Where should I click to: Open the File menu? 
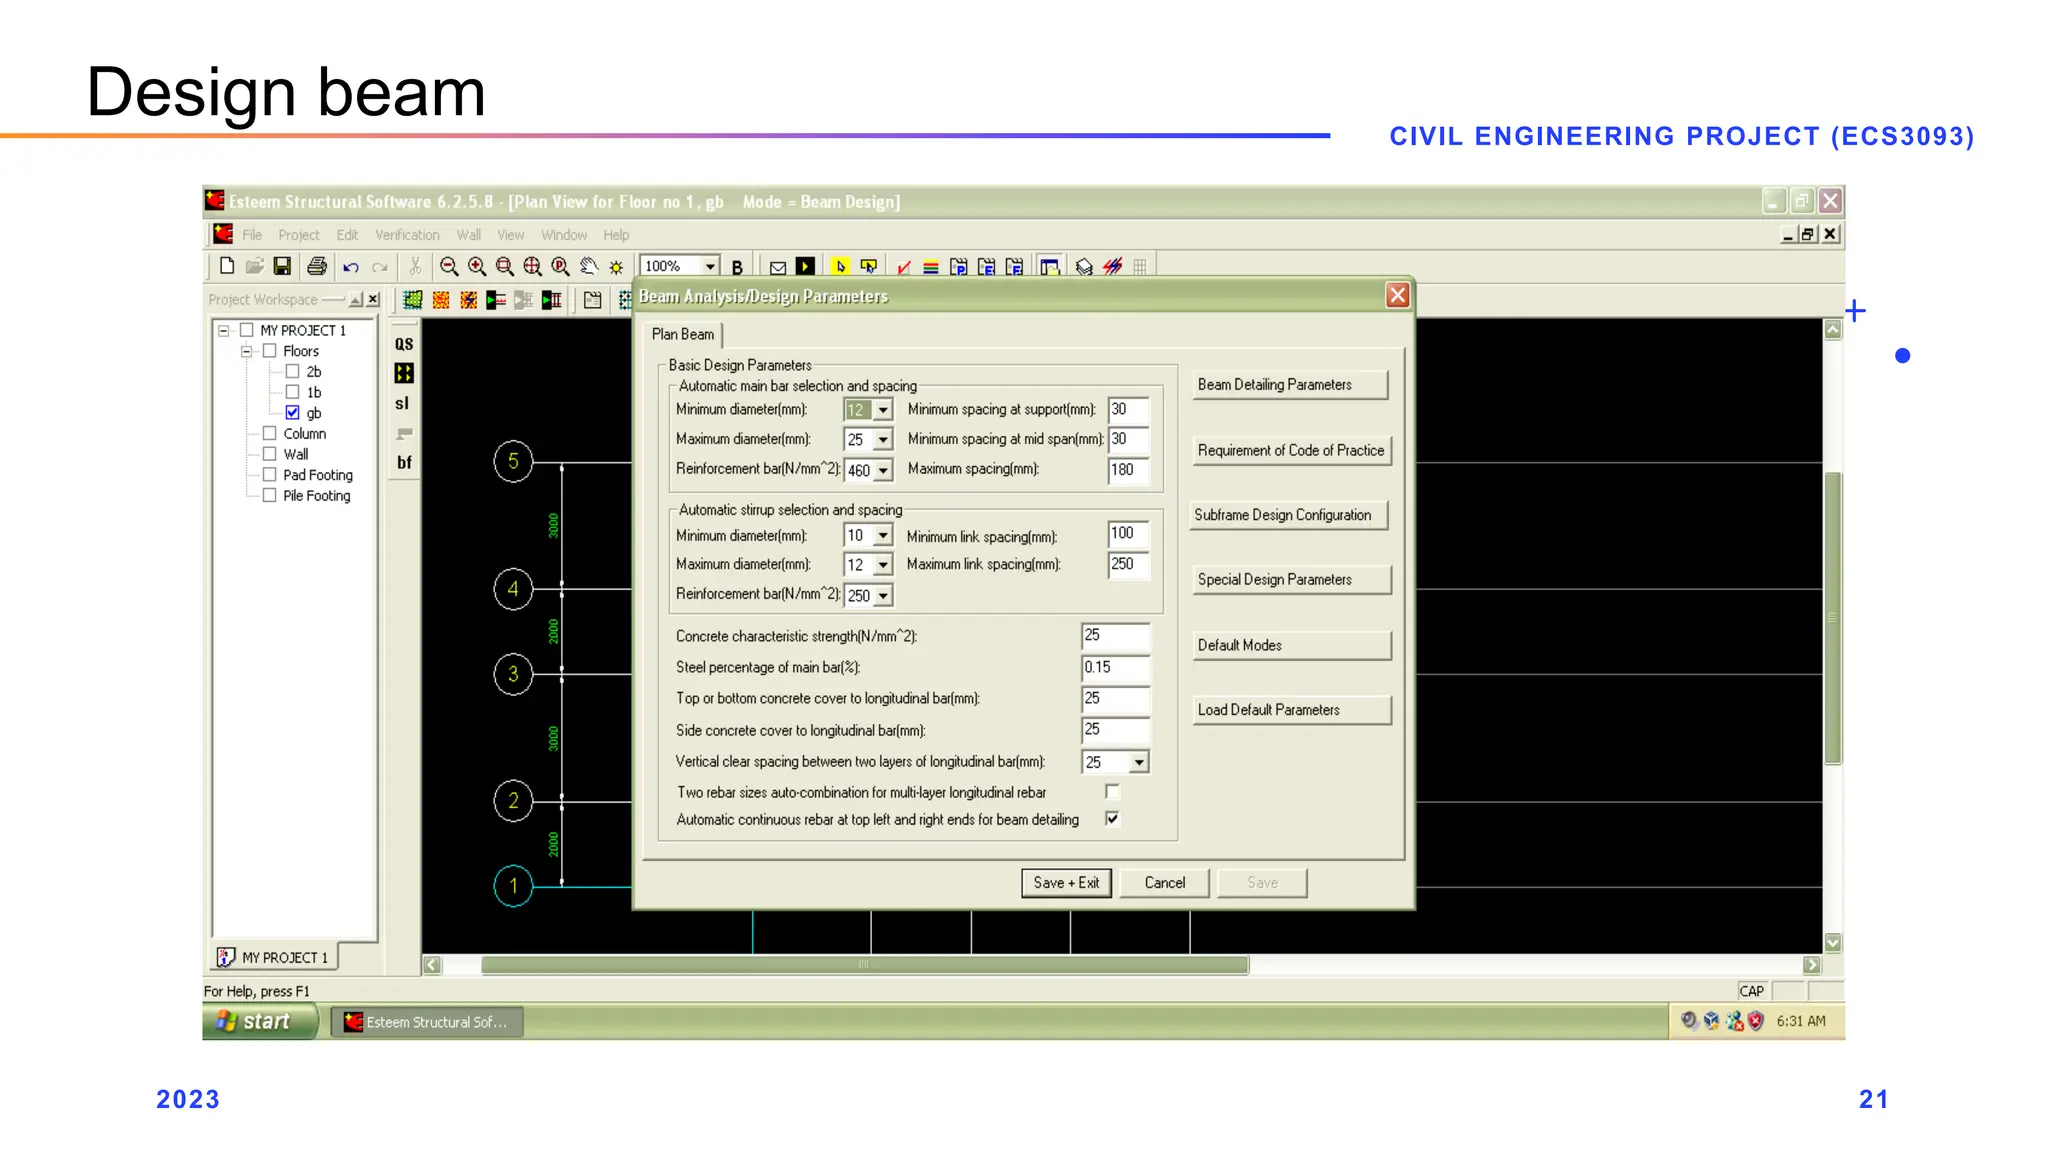click(252, 235)
